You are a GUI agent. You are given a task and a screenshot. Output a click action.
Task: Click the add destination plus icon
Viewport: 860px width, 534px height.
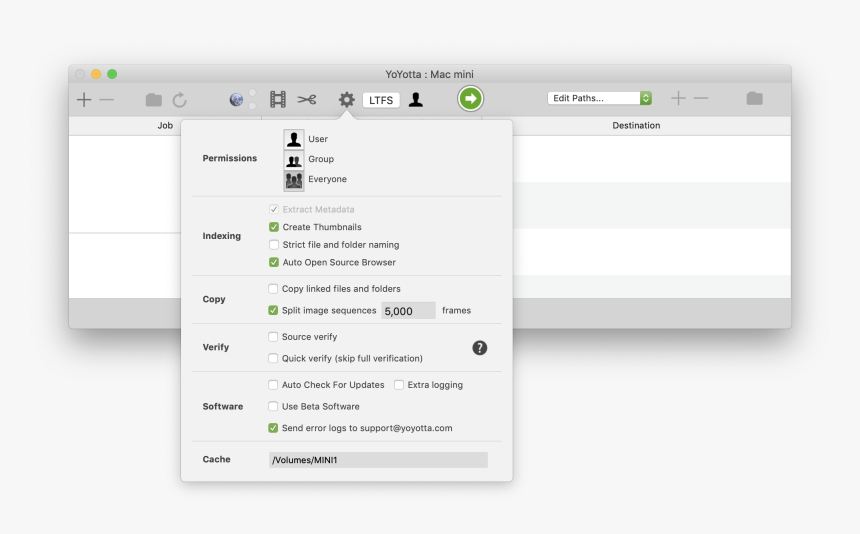click(678, 98)
